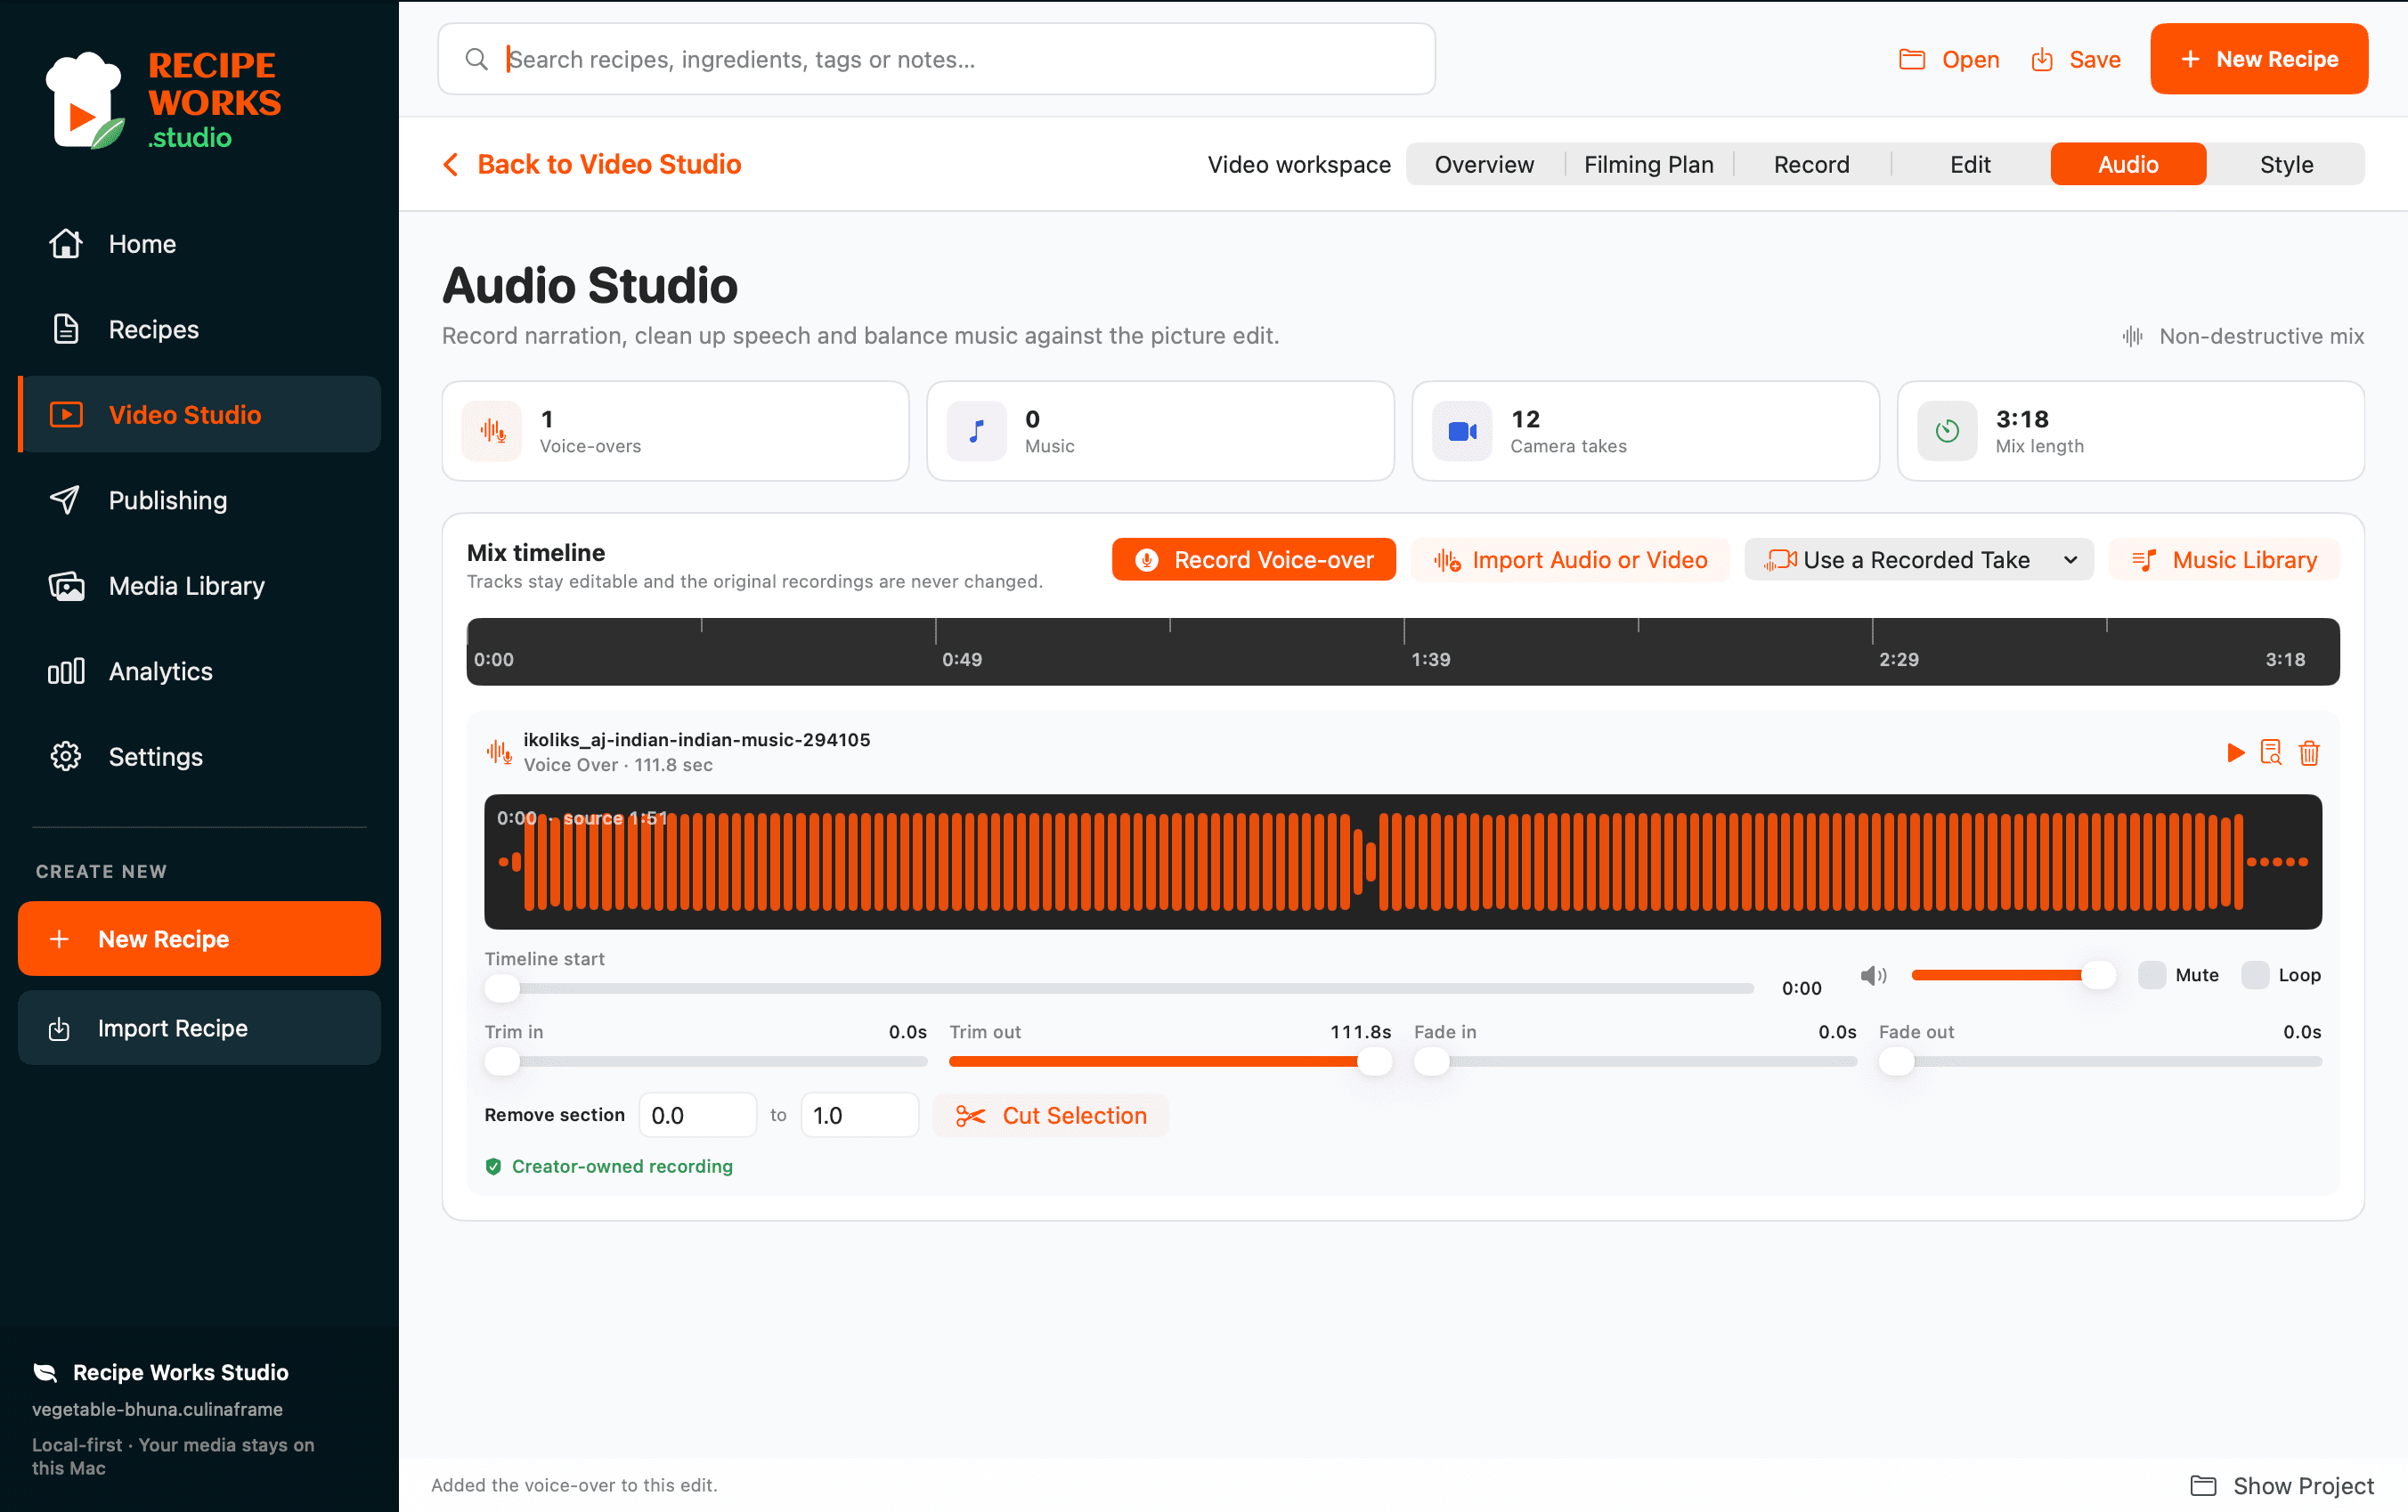Click Back to Video Studio link
The width and height of the screenshot is (2408, 1512).
592,164
